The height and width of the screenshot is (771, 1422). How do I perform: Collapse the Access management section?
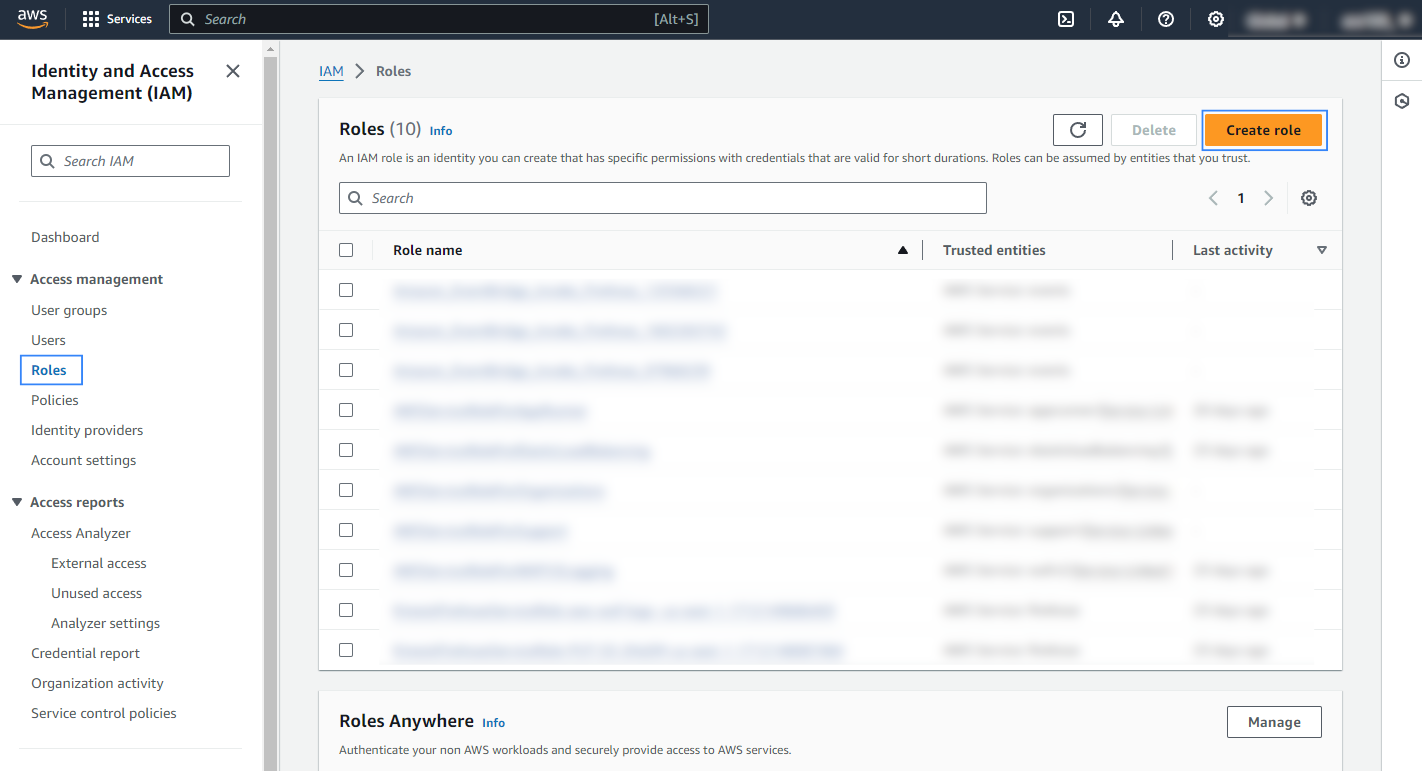(17, 279)
